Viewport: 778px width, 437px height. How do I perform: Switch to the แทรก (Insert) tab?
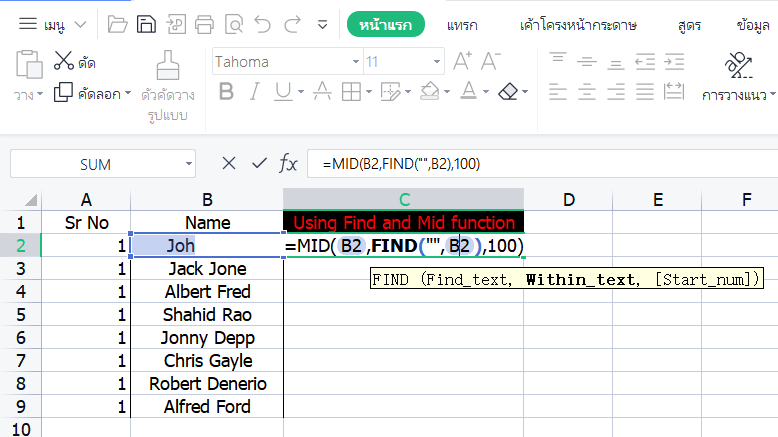[462, 25]
